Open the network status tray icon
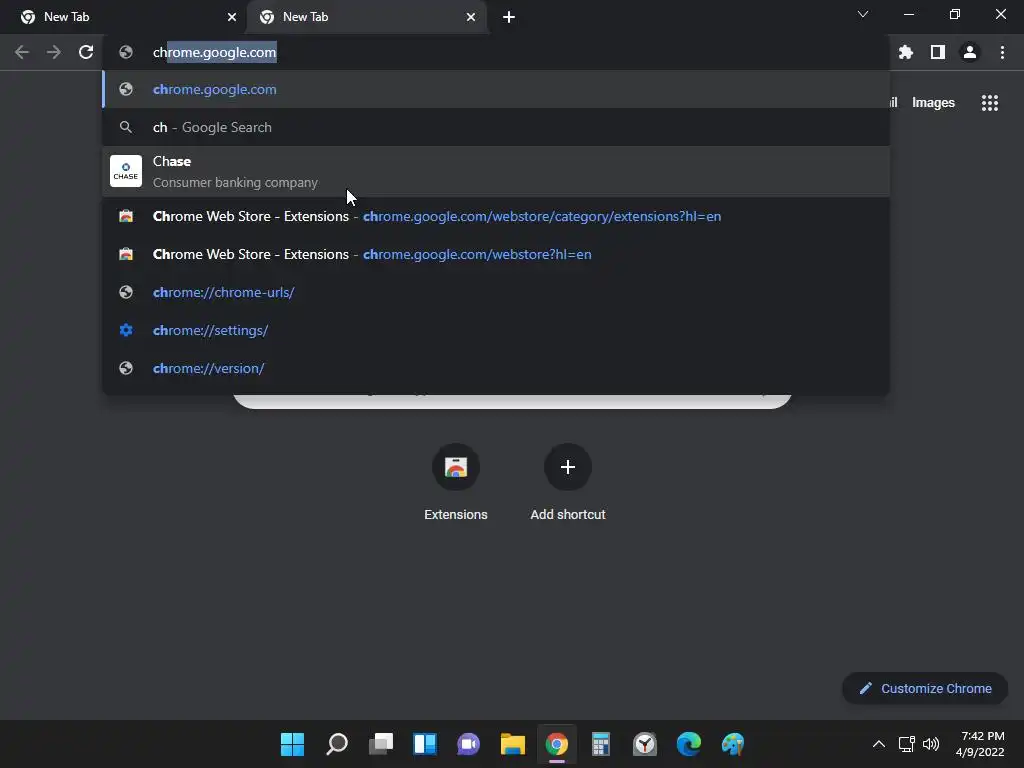1024x768 pixels. click(906, 744)
